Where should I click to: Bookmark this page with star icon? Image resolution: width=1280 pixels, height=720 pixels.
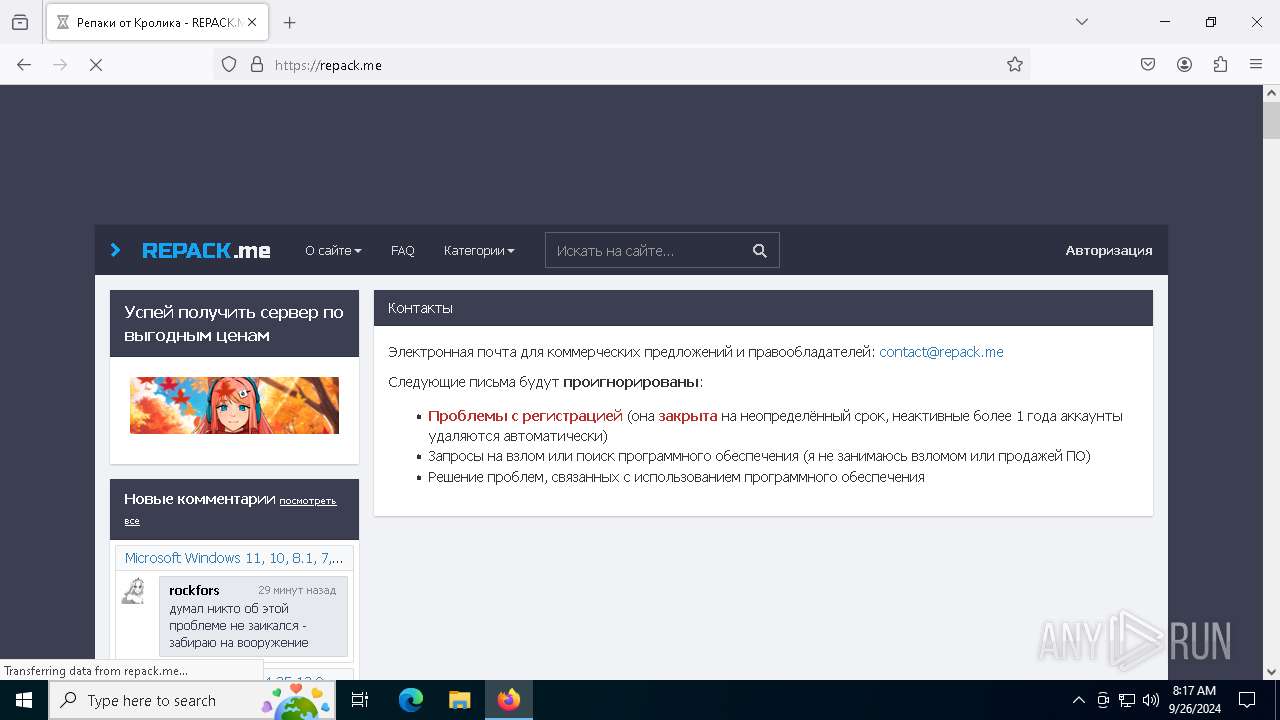coord(1015,64)
